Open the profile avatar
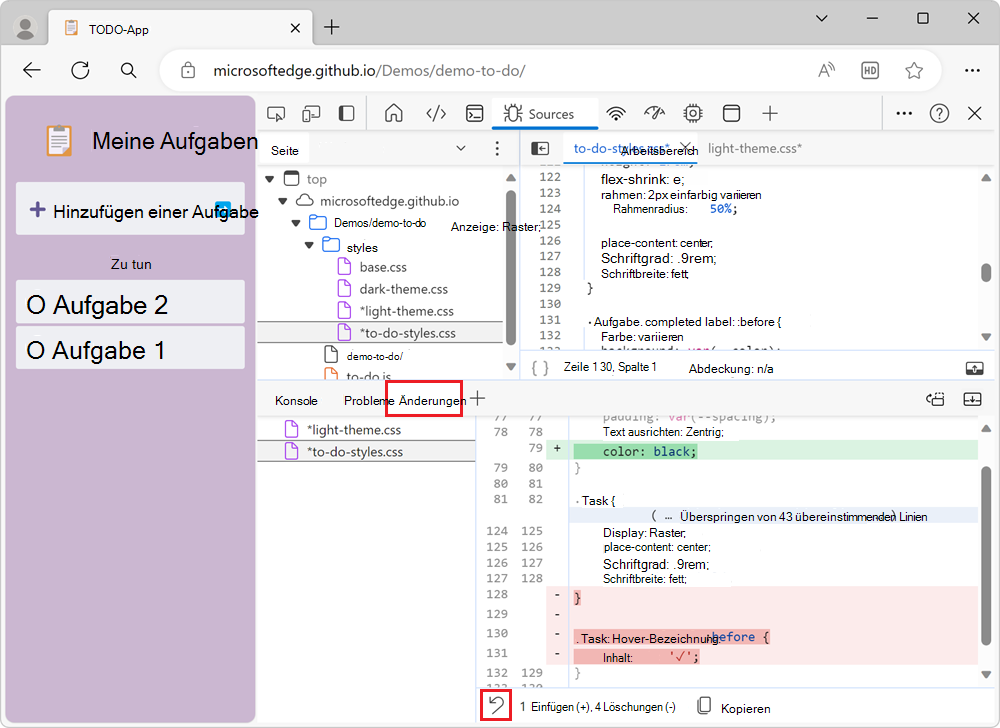Image resolution: width=1000 pixels, height=728 pixels. [x=26, y=28]
